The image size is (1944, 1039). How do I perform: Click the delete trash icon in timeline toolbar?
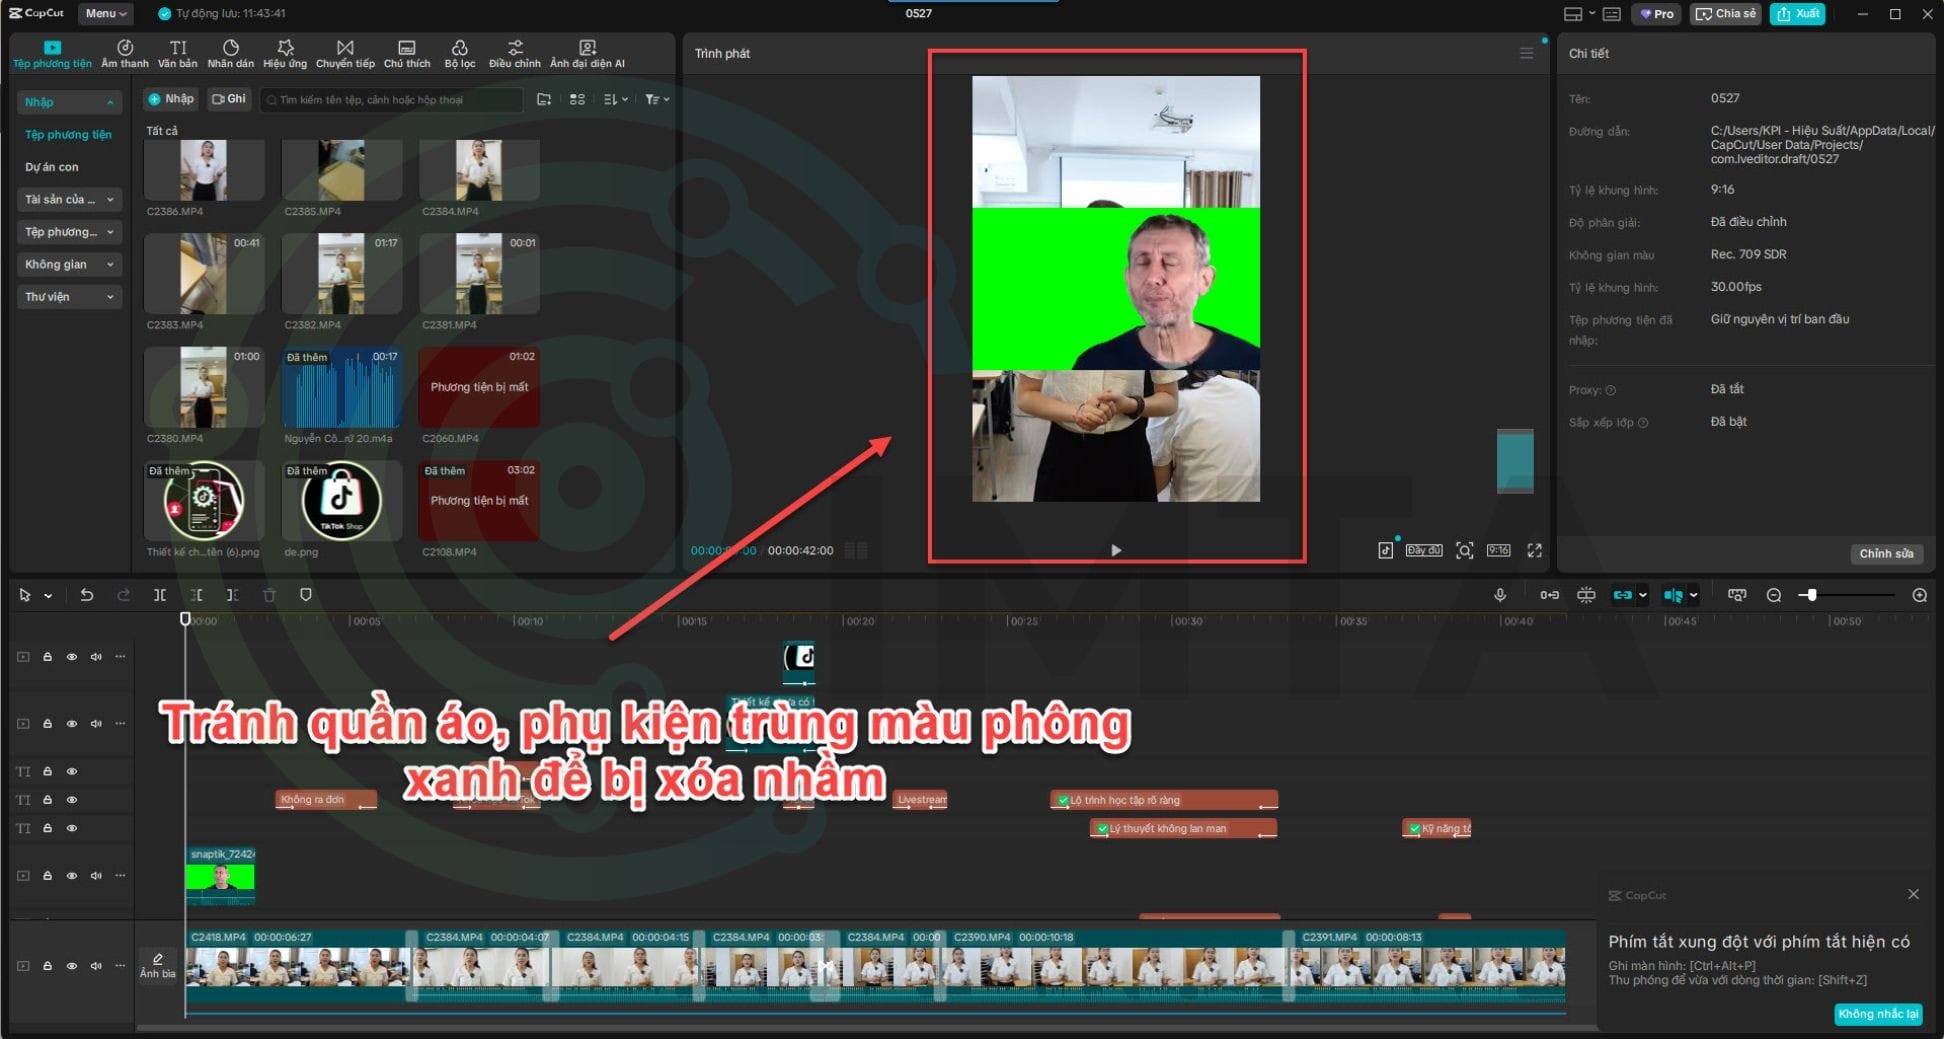point(269,595)
